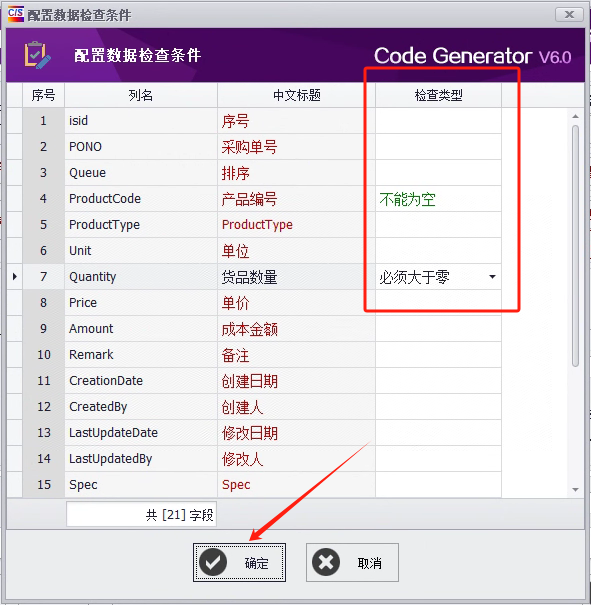
Task: Click the 检查类型 cell for Price row
Action: pyautogui.click(x=438, y=302)
